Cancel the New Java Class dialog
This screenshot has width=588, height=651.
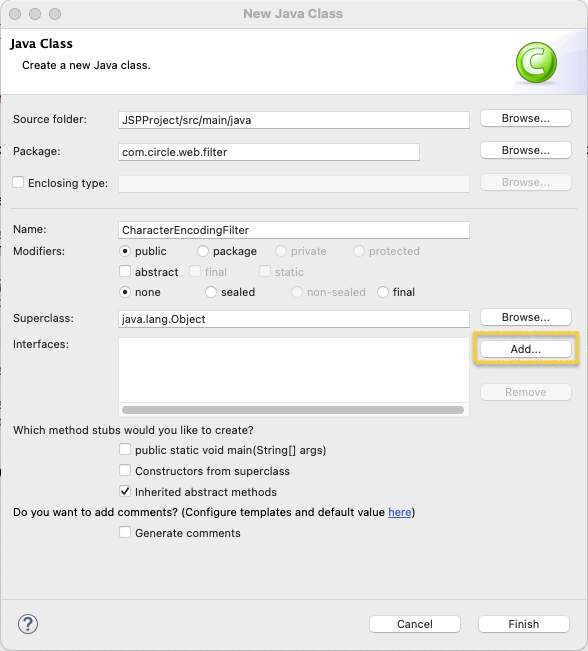[415, 624]
